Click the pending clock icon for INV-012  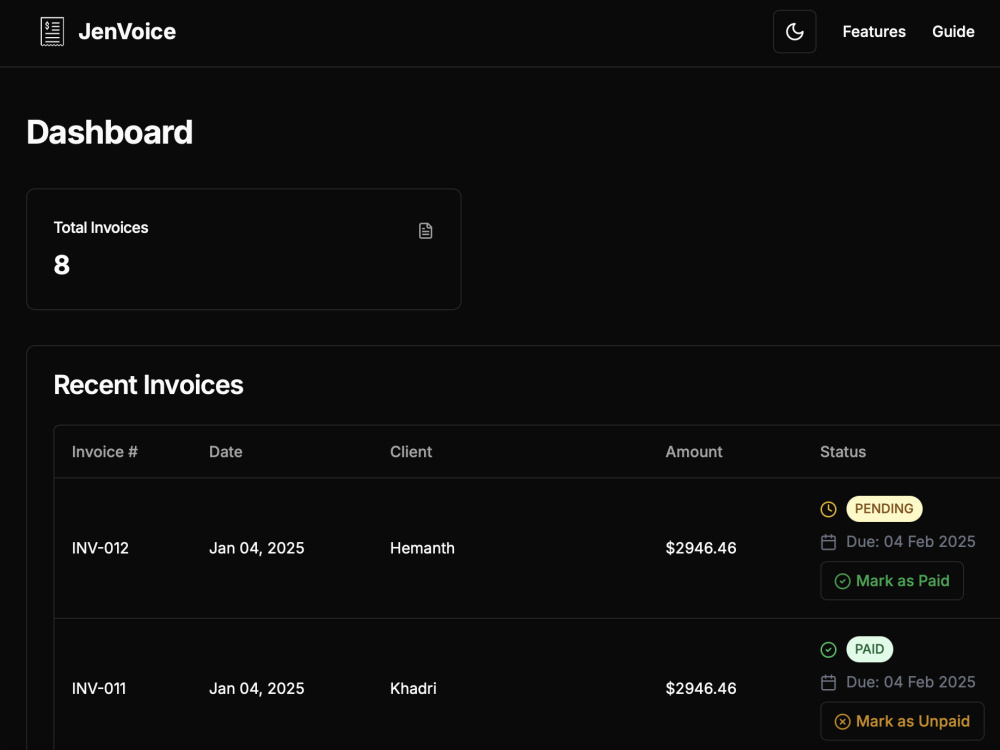828,509
